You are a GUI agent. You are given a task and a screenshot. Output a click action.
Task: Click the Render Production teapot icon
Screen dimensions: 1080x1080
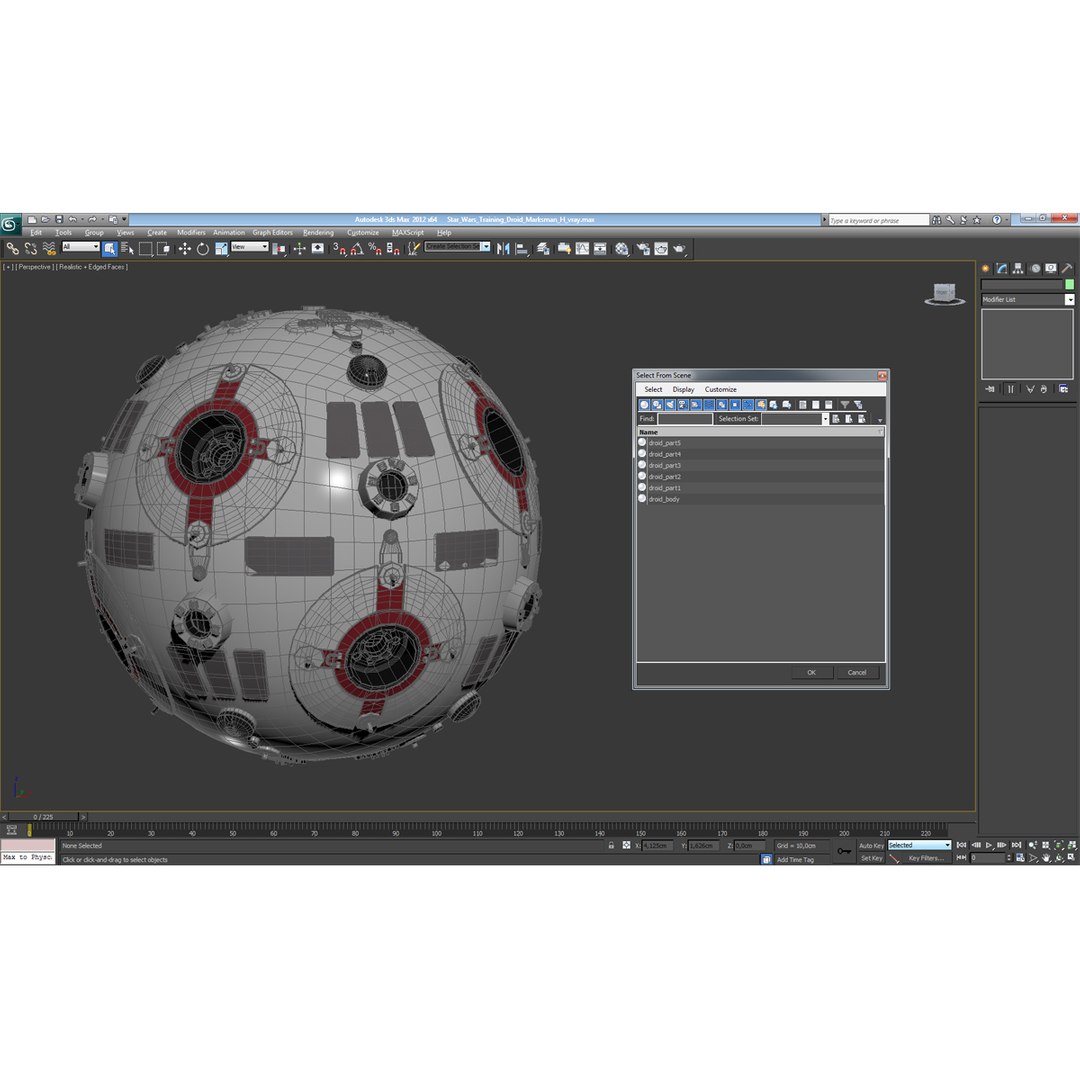coord(680,249)
